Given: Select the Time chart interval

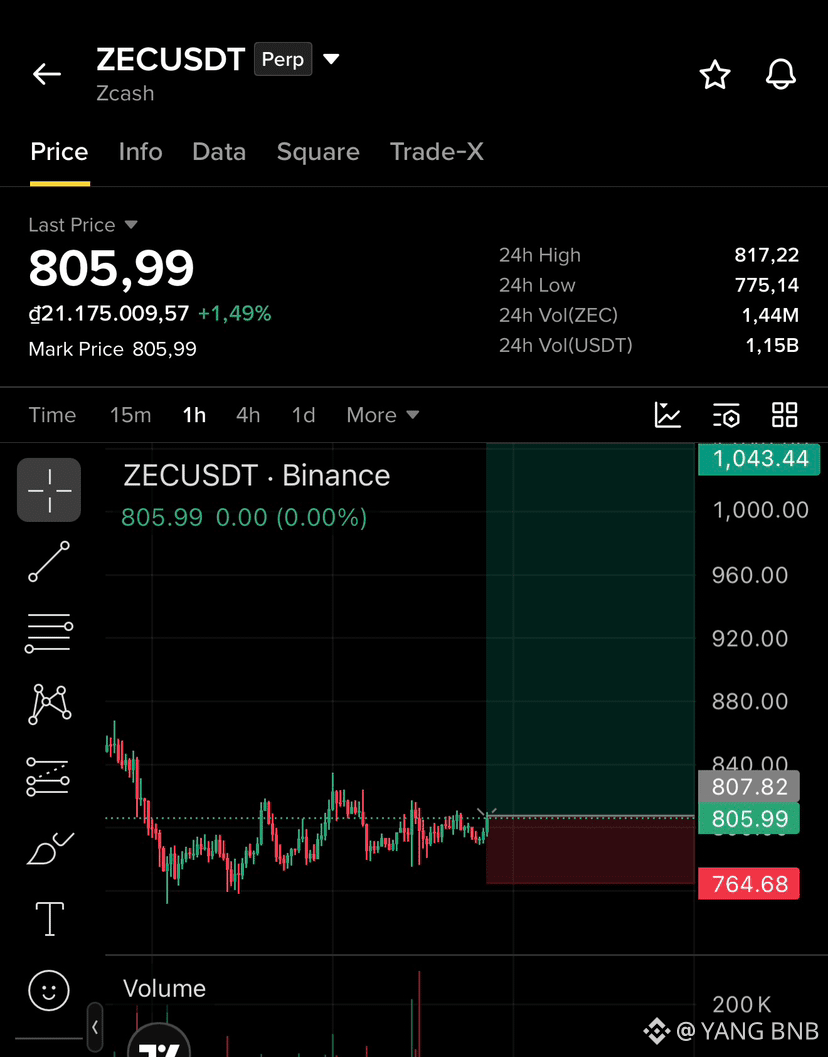Looking at the screenshot, I should pos(52,415).
